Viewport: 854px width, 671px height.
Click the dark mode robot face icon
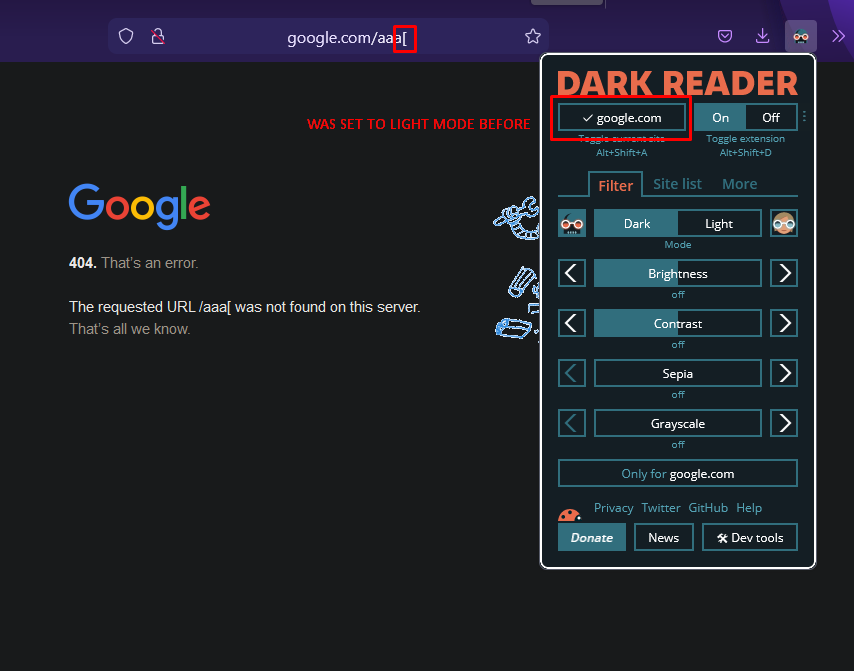(571, 223)
